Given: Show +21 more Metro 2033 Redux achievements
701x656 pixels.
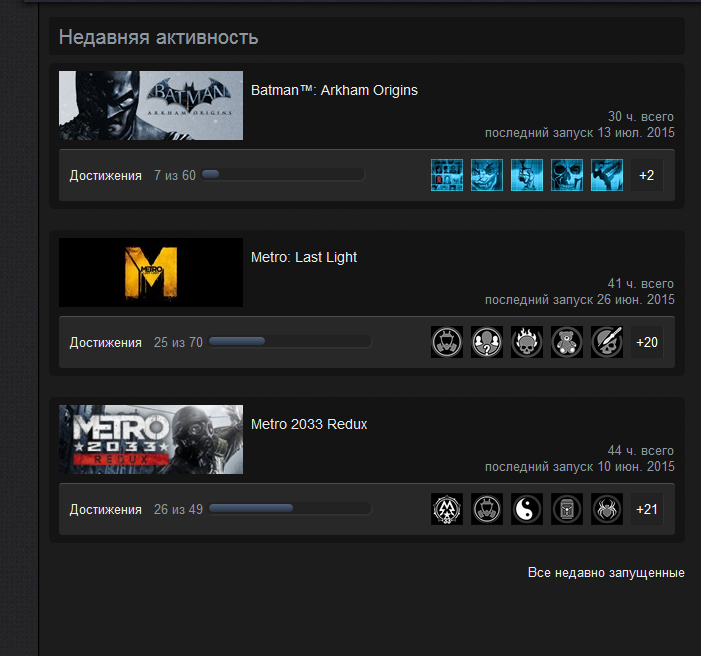Looking at the screenshot, I should [x=647, y=509].
